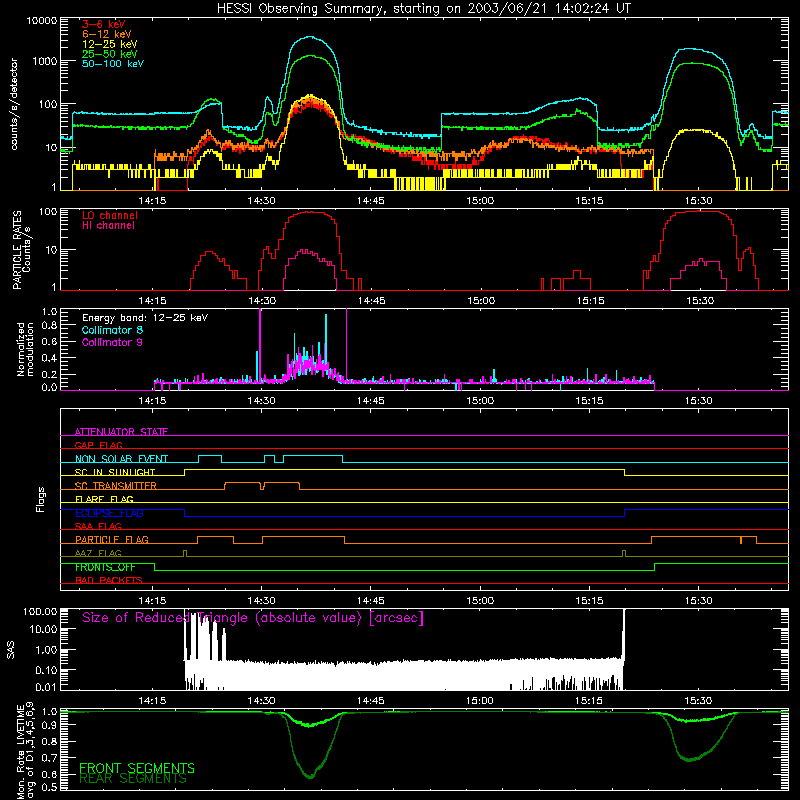Click the AAZ FLAG label
Viewport: 800px width, 800px height.
[98, 553]
